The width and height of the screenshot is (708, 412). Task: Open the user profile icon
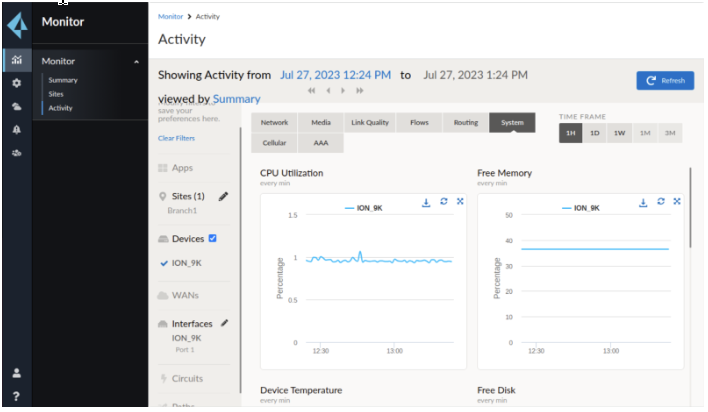[16, 374]
